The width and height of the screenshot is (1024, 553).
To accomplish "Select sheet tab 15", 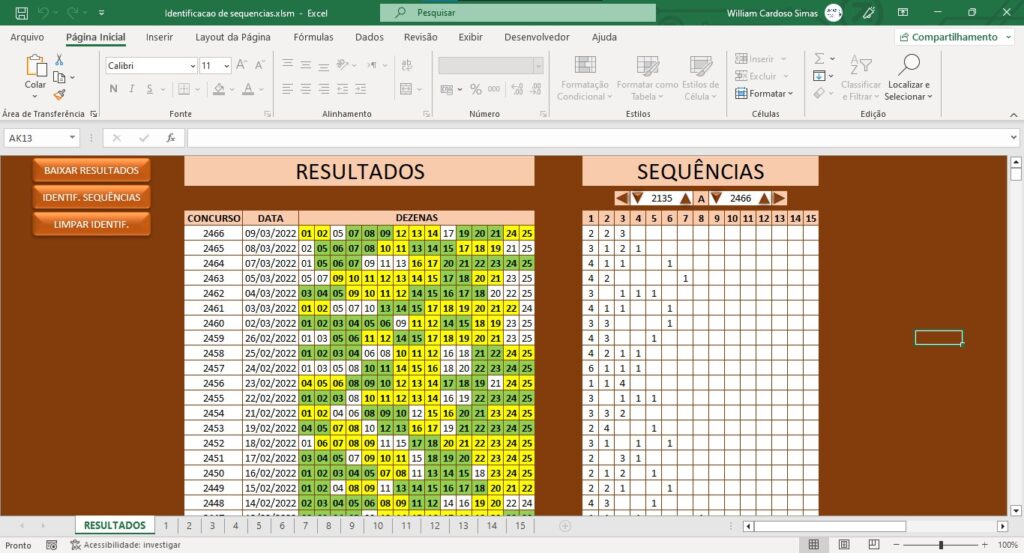I will pos(520,526).
